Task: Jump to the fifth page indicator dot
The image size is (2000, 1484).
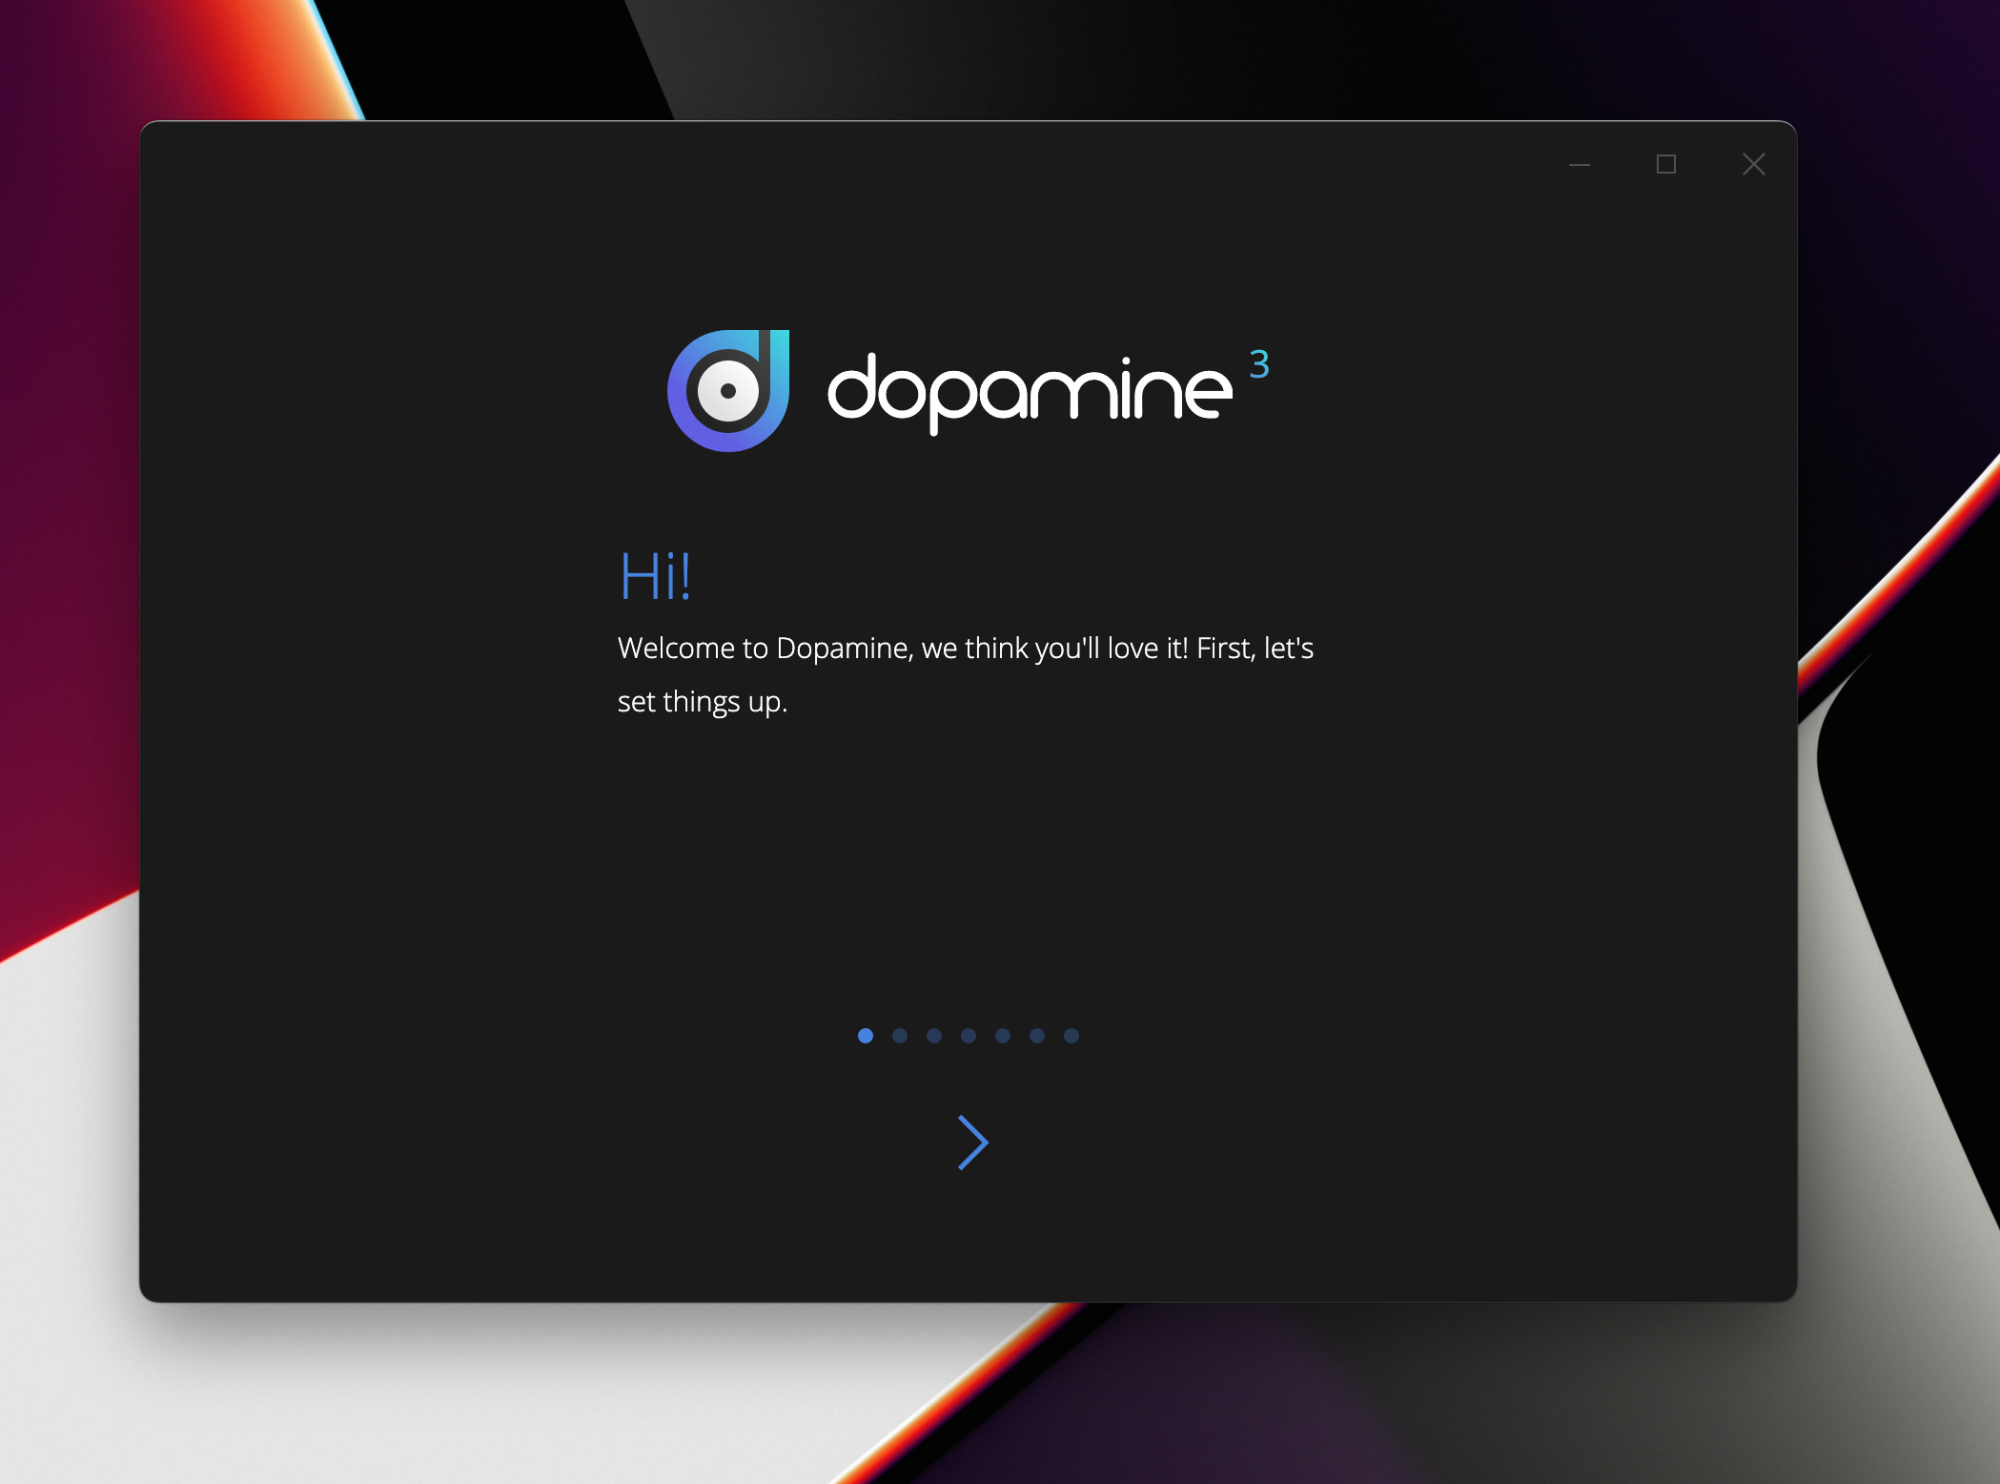Action: [x=1003, y=1036]
